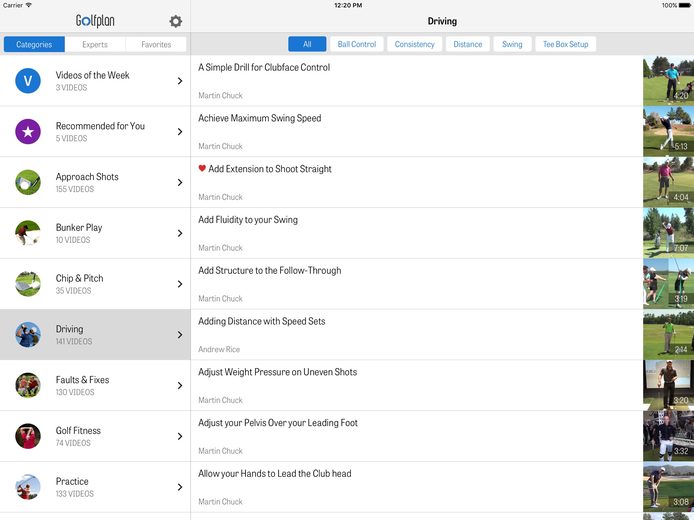Screen dimensions: 694x520
Task: Expand Driving chevron
Action: [180, 335]
